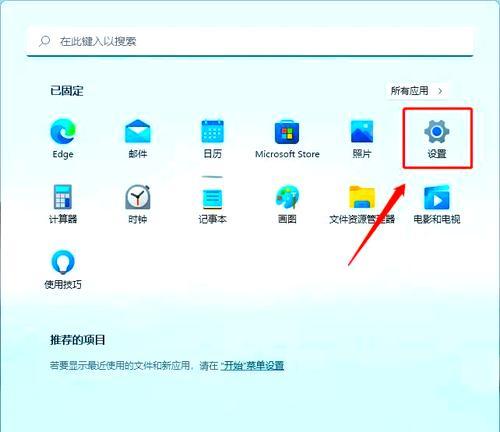Open the 计算器 calculator app
500x432 pixels.
(63, 204)
